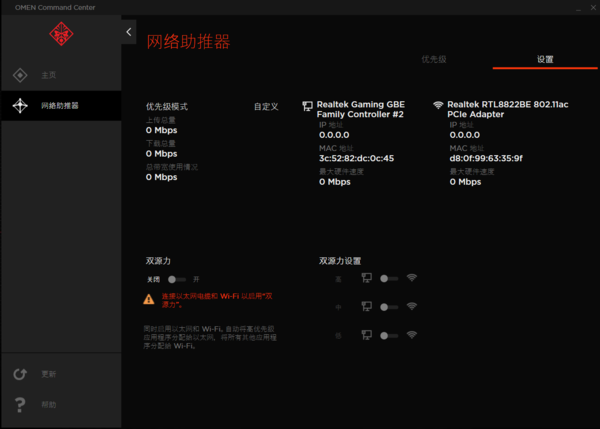The image size is (600, 429).
Task: Open the 主页 home page label
Action: [x=49, y=75]
